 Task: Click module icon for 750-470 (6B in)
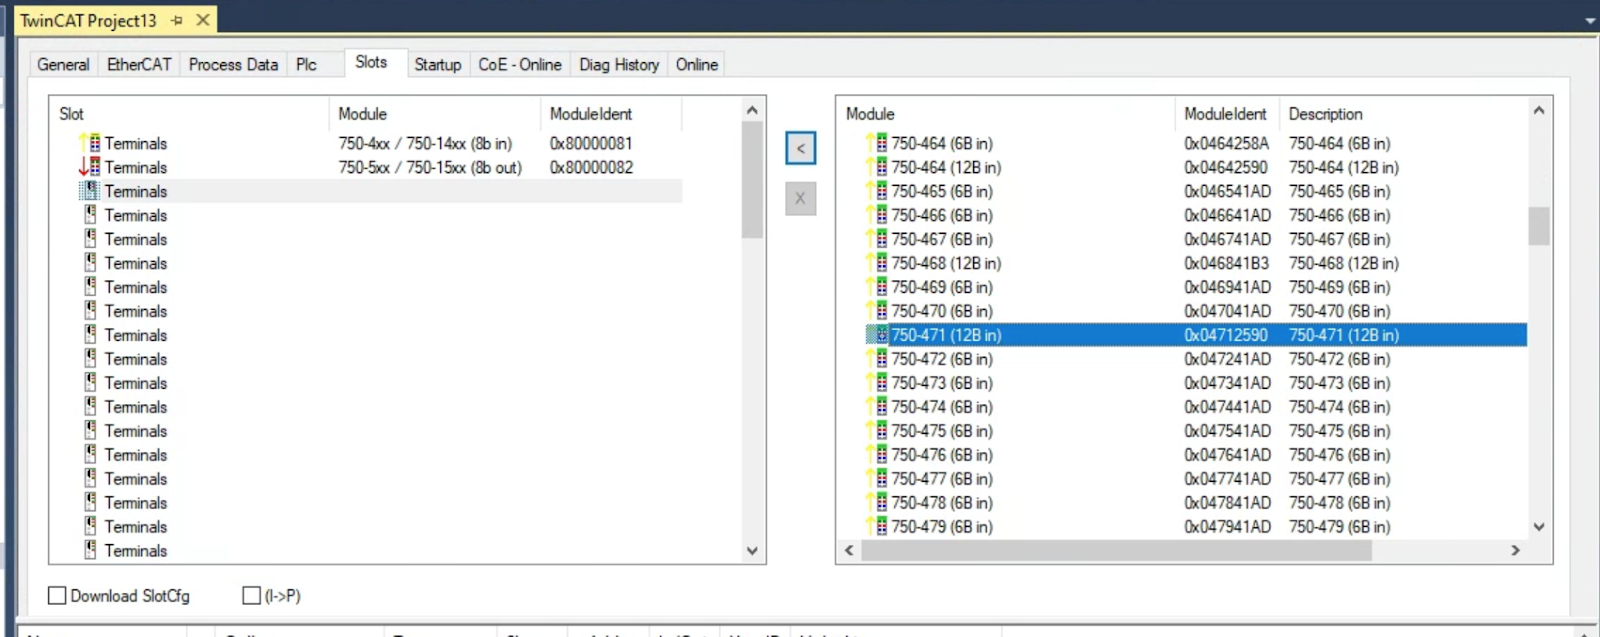[x=879, y=311]
